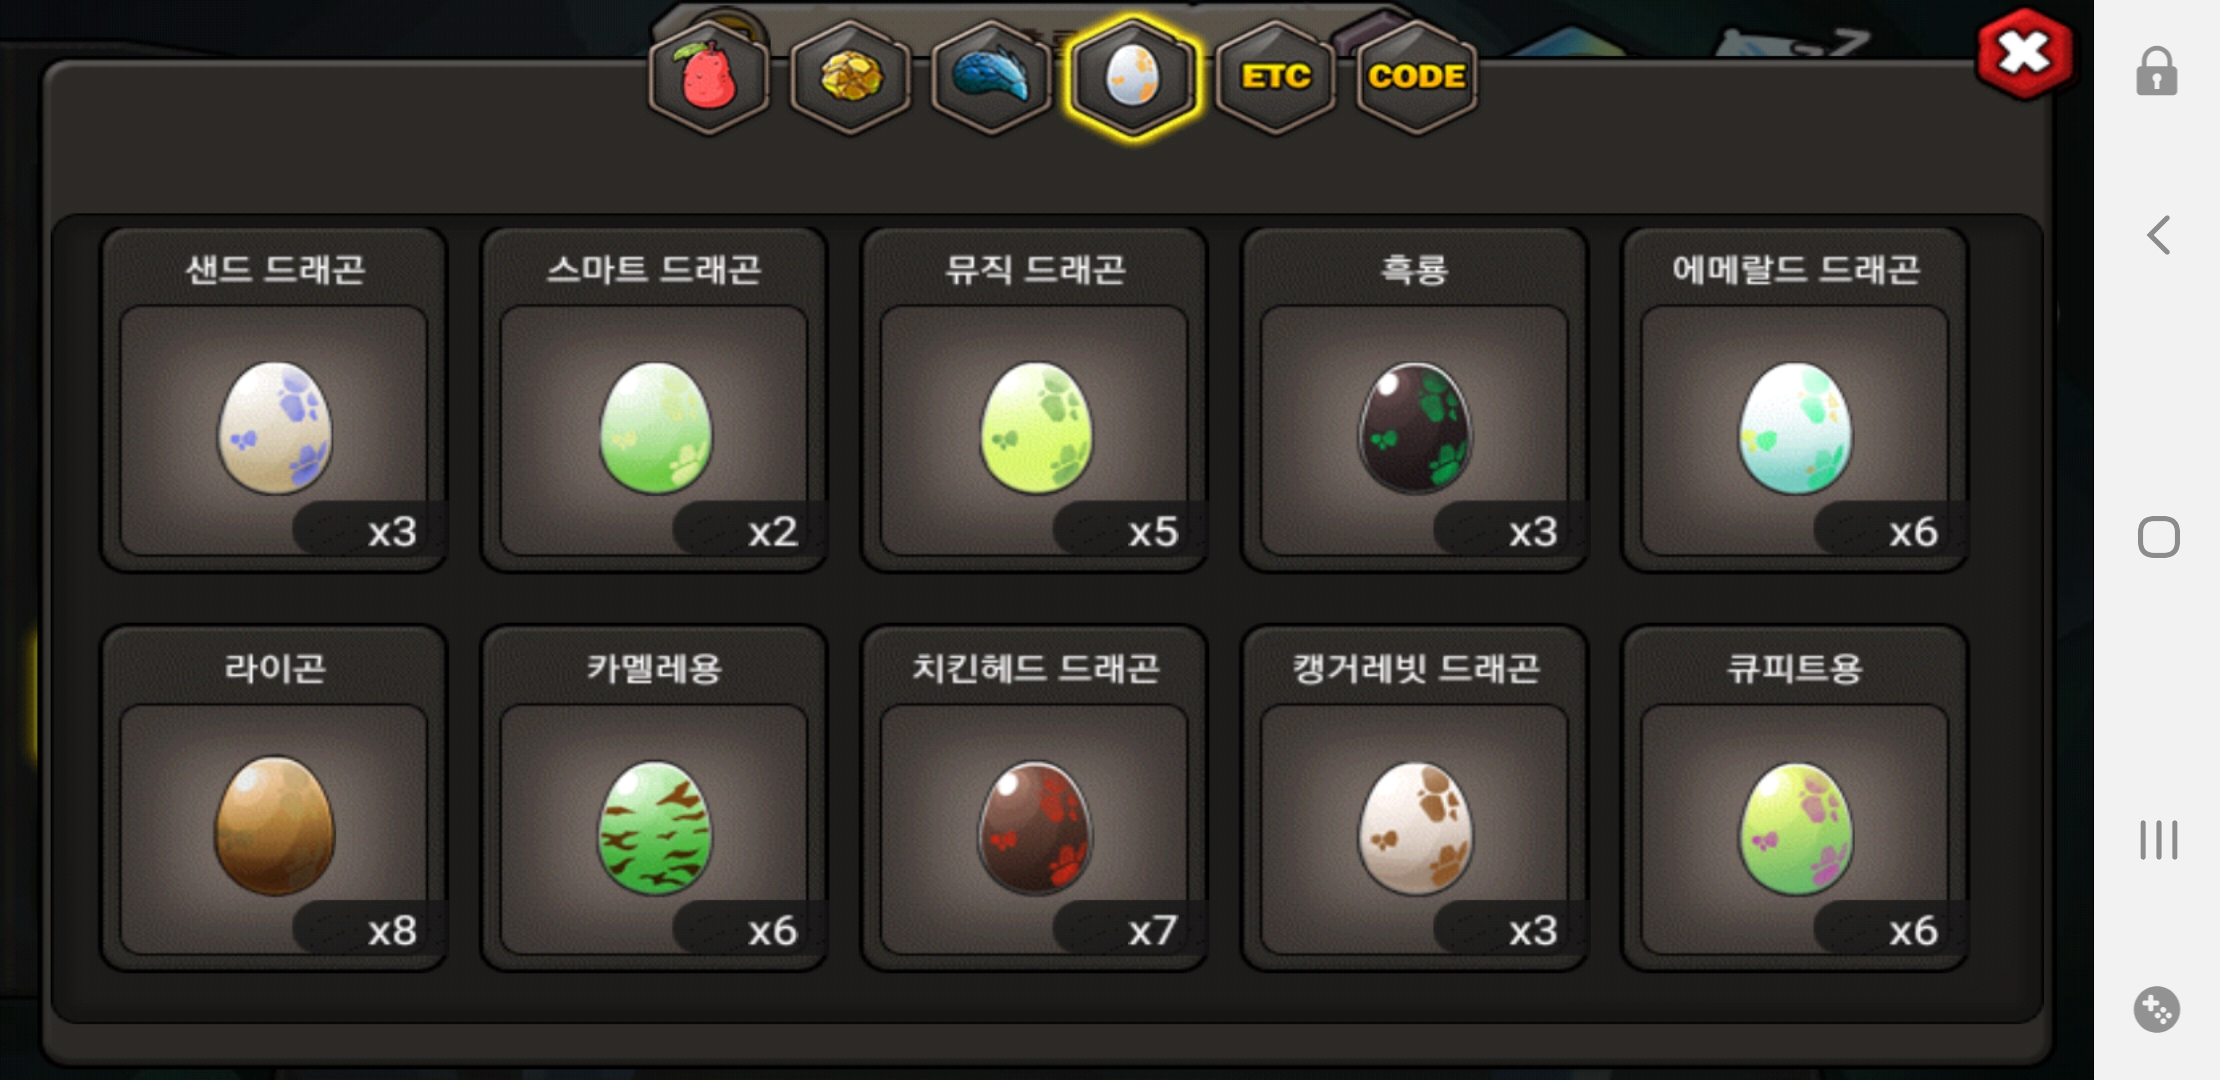
Task: Pick the 뮤직 드래곤 yellow-green egg
Action: coord(1035,400)
